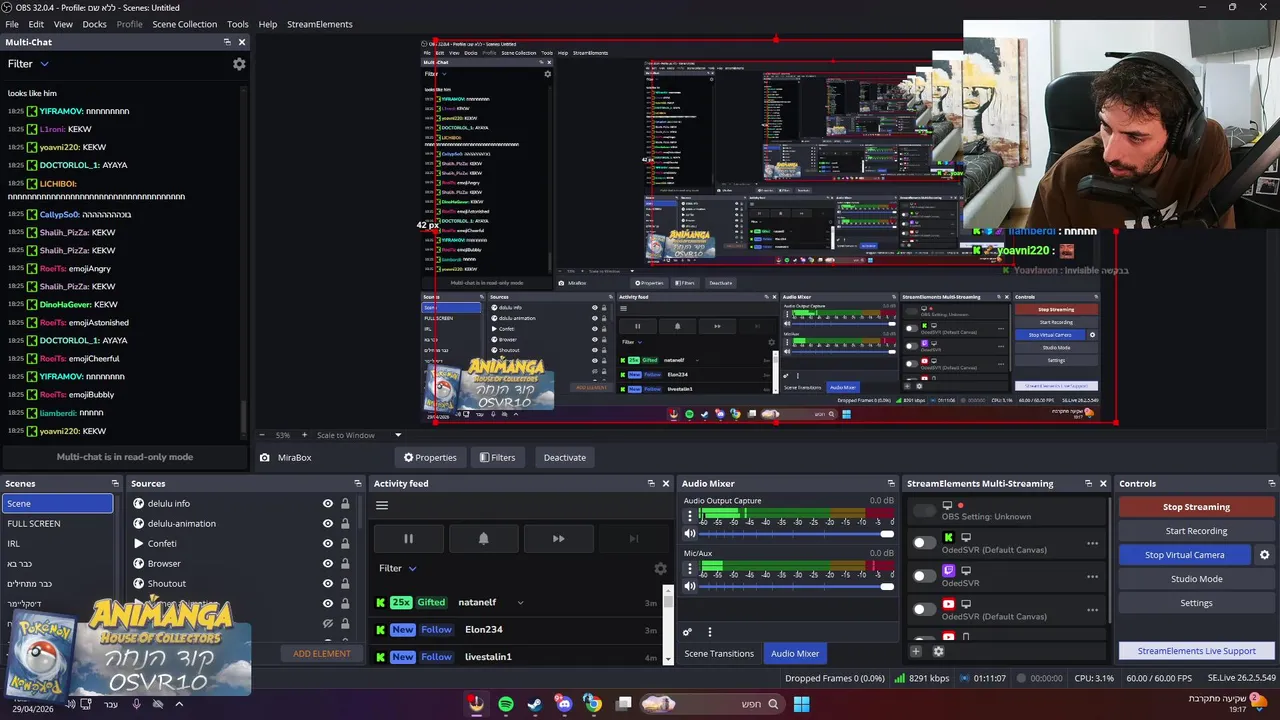
Task: Open StreamElements Live Support
Action: click(x=1196, y=651)
